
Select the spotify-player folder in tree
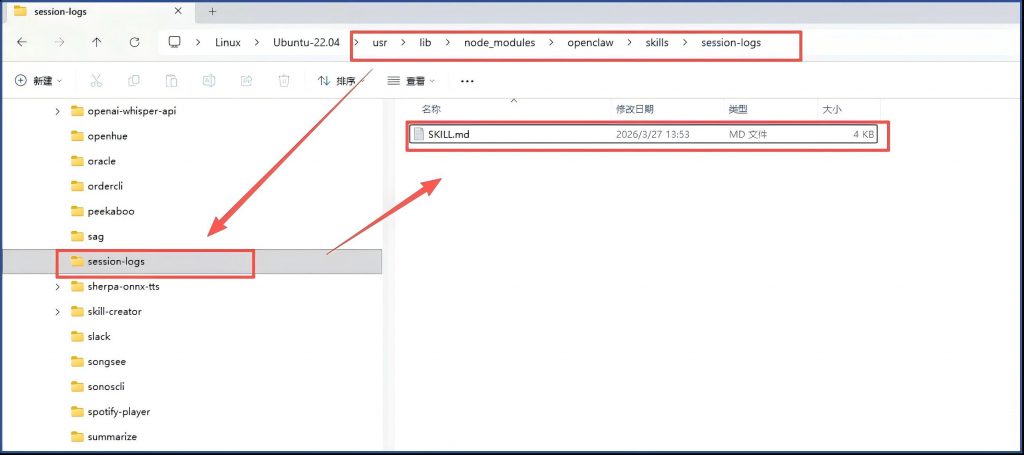118,412
